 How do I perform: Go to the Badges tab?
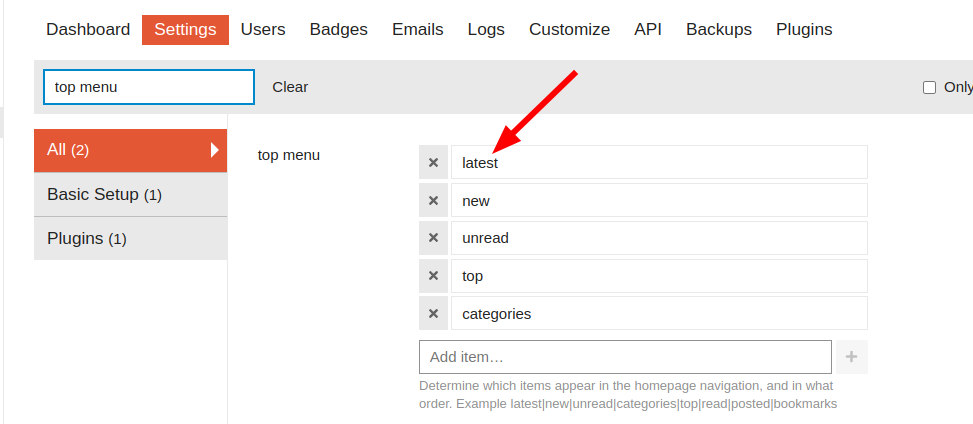coord(338,30)
